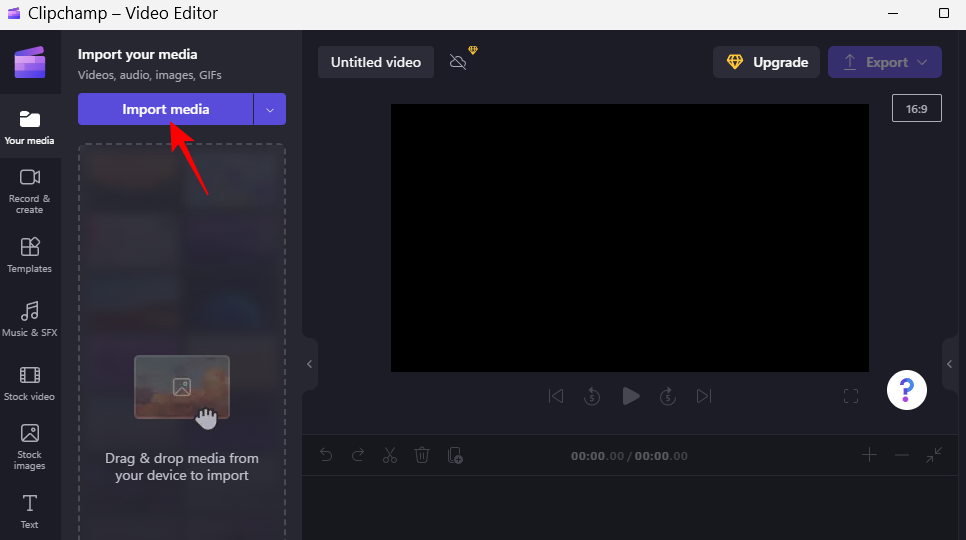Open the help question mark button
Viewport: 966px width, 540px height.
pyautogui.click(x=907, y=389)
